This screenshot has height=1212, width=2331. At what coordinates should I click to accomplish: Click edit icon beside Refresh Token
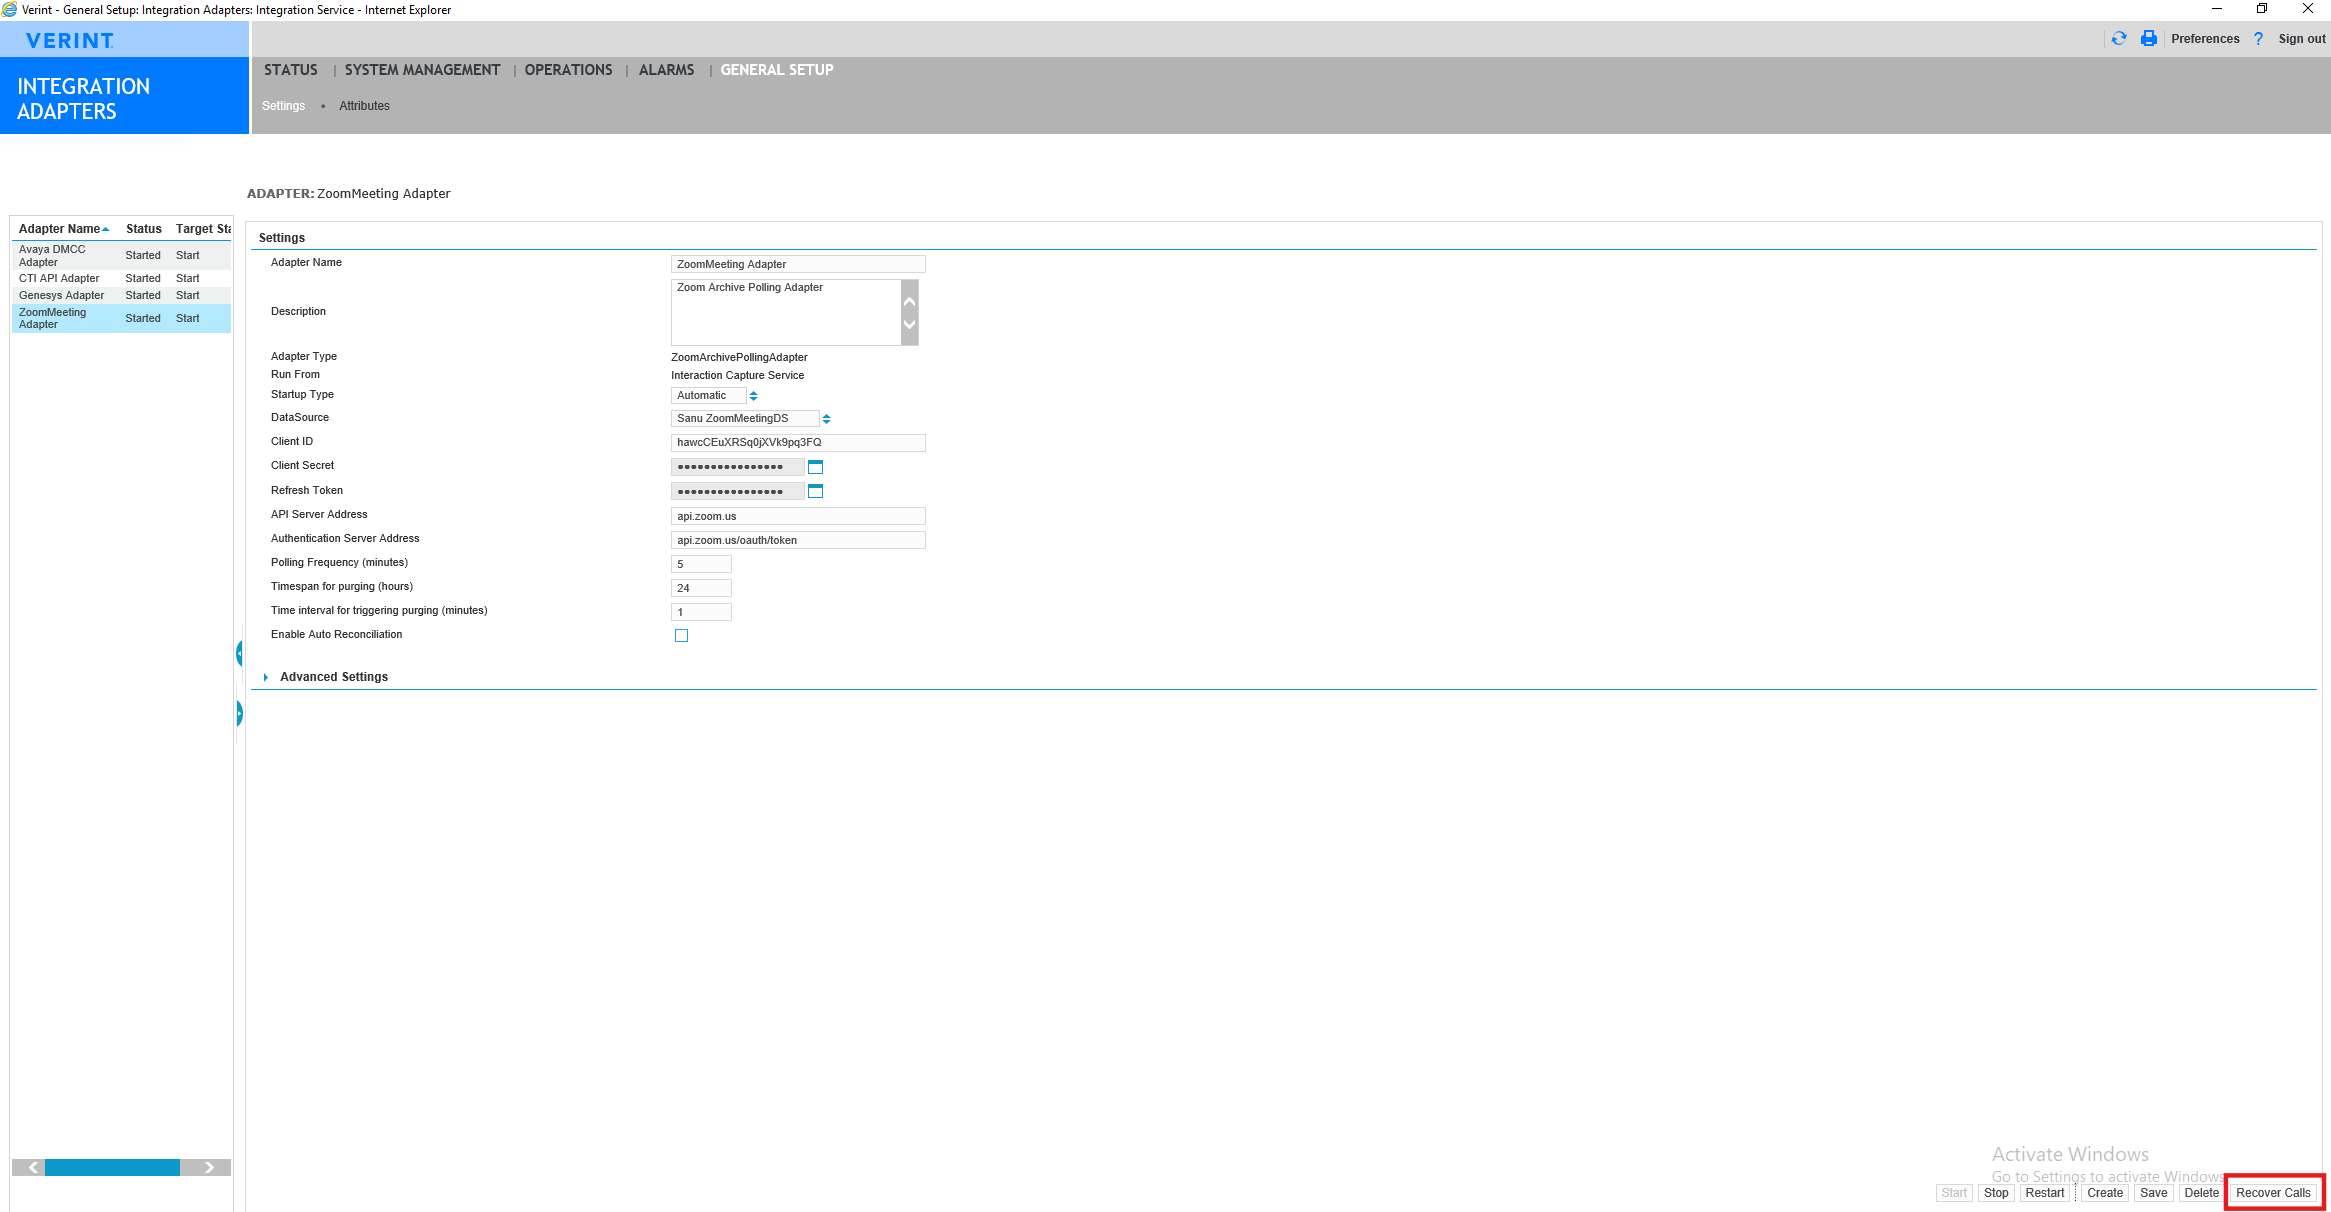(x=815, y=491)
